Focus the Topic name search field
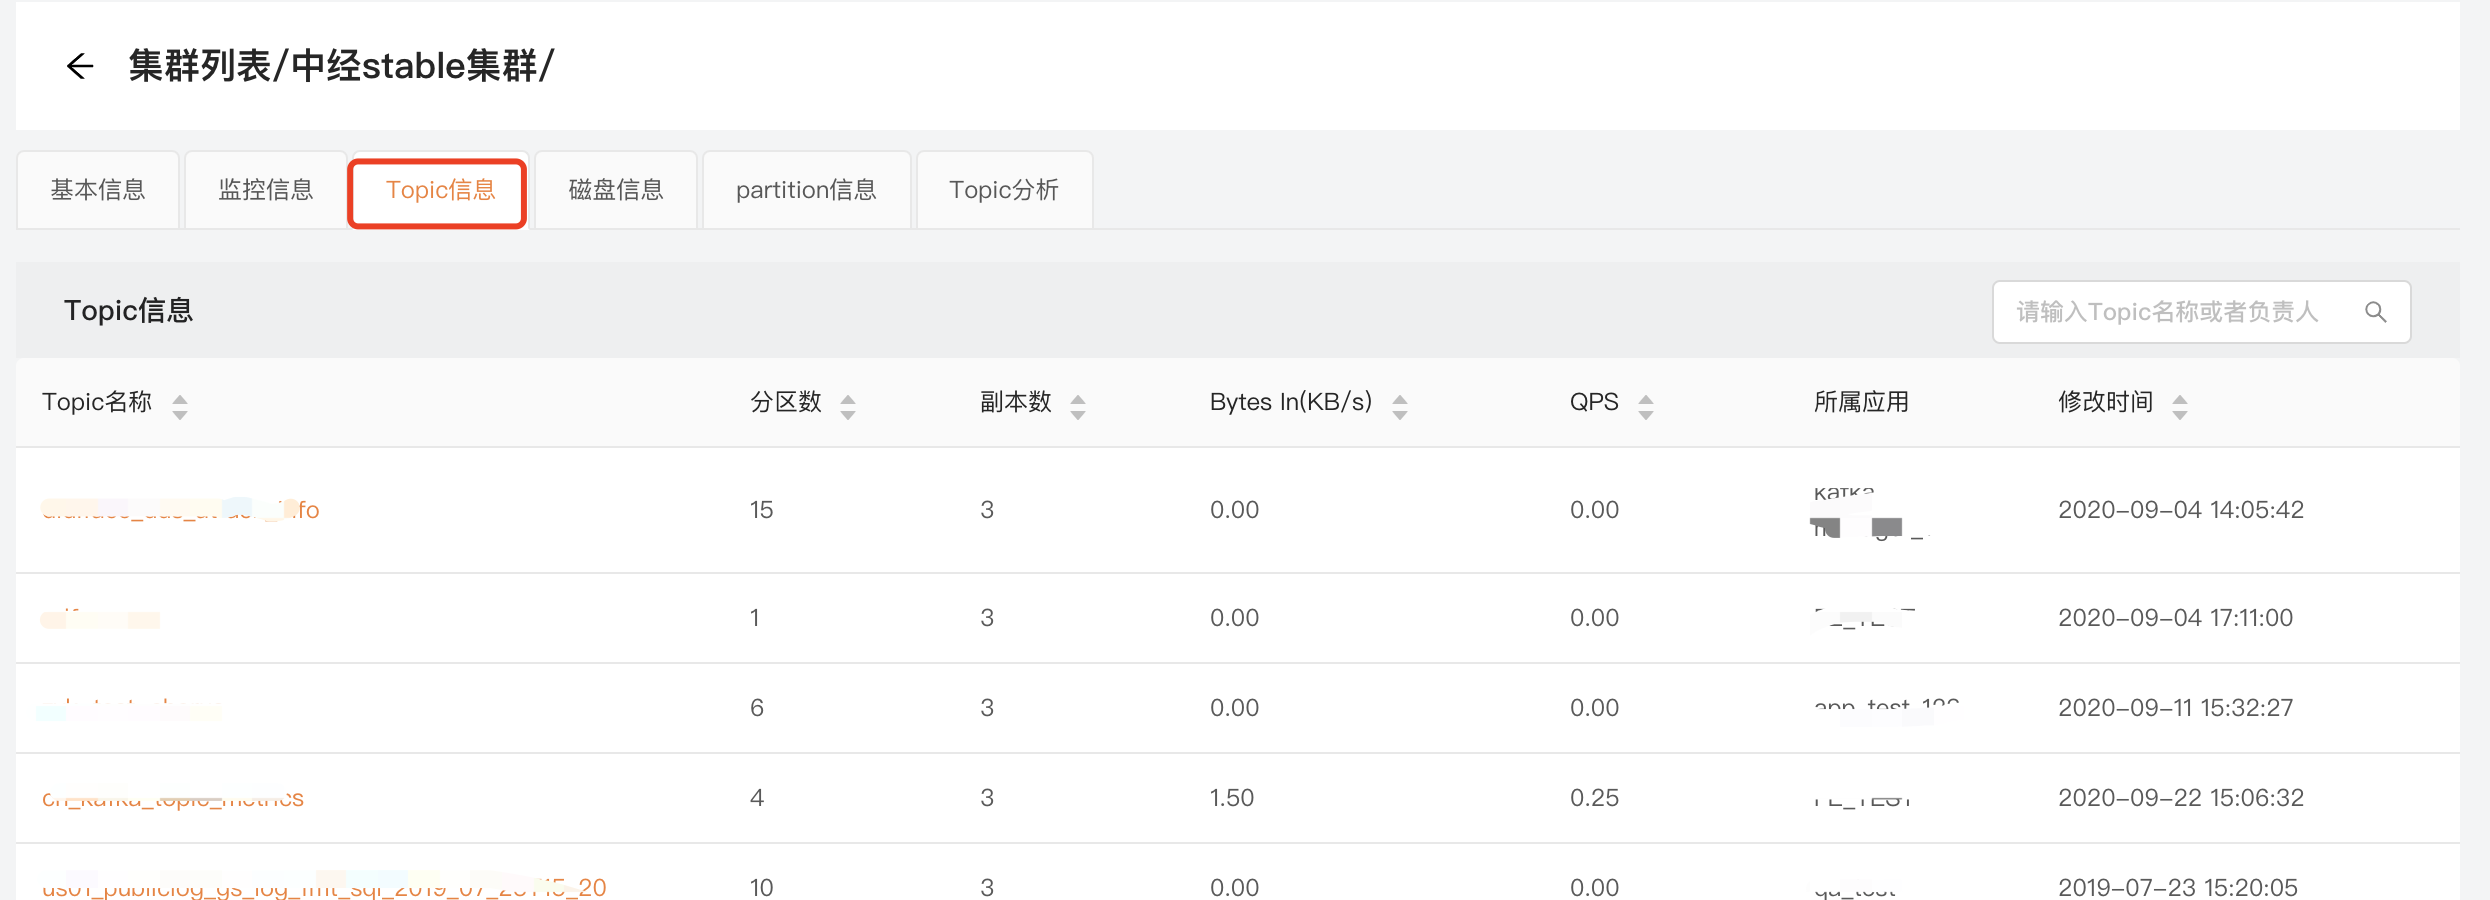This screenshot has width=2490, height=900. [x=2170, y=312]
